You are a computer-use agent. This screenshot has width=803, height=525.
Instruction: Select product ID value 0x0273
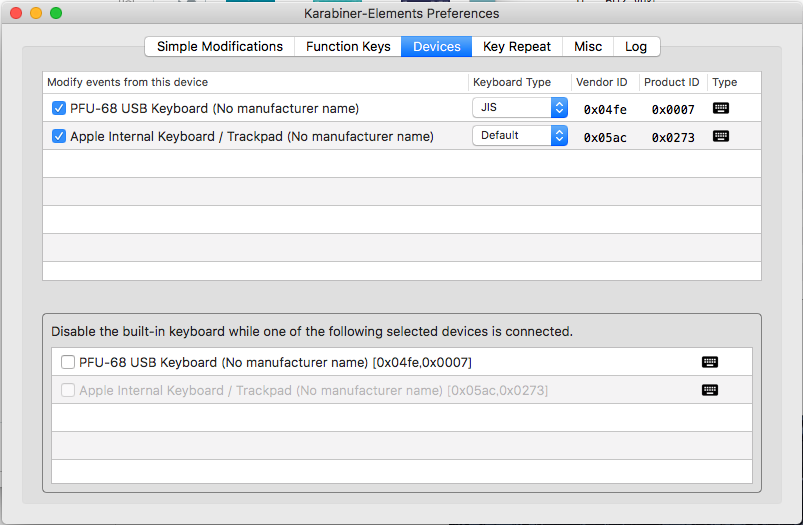(673, 138)
